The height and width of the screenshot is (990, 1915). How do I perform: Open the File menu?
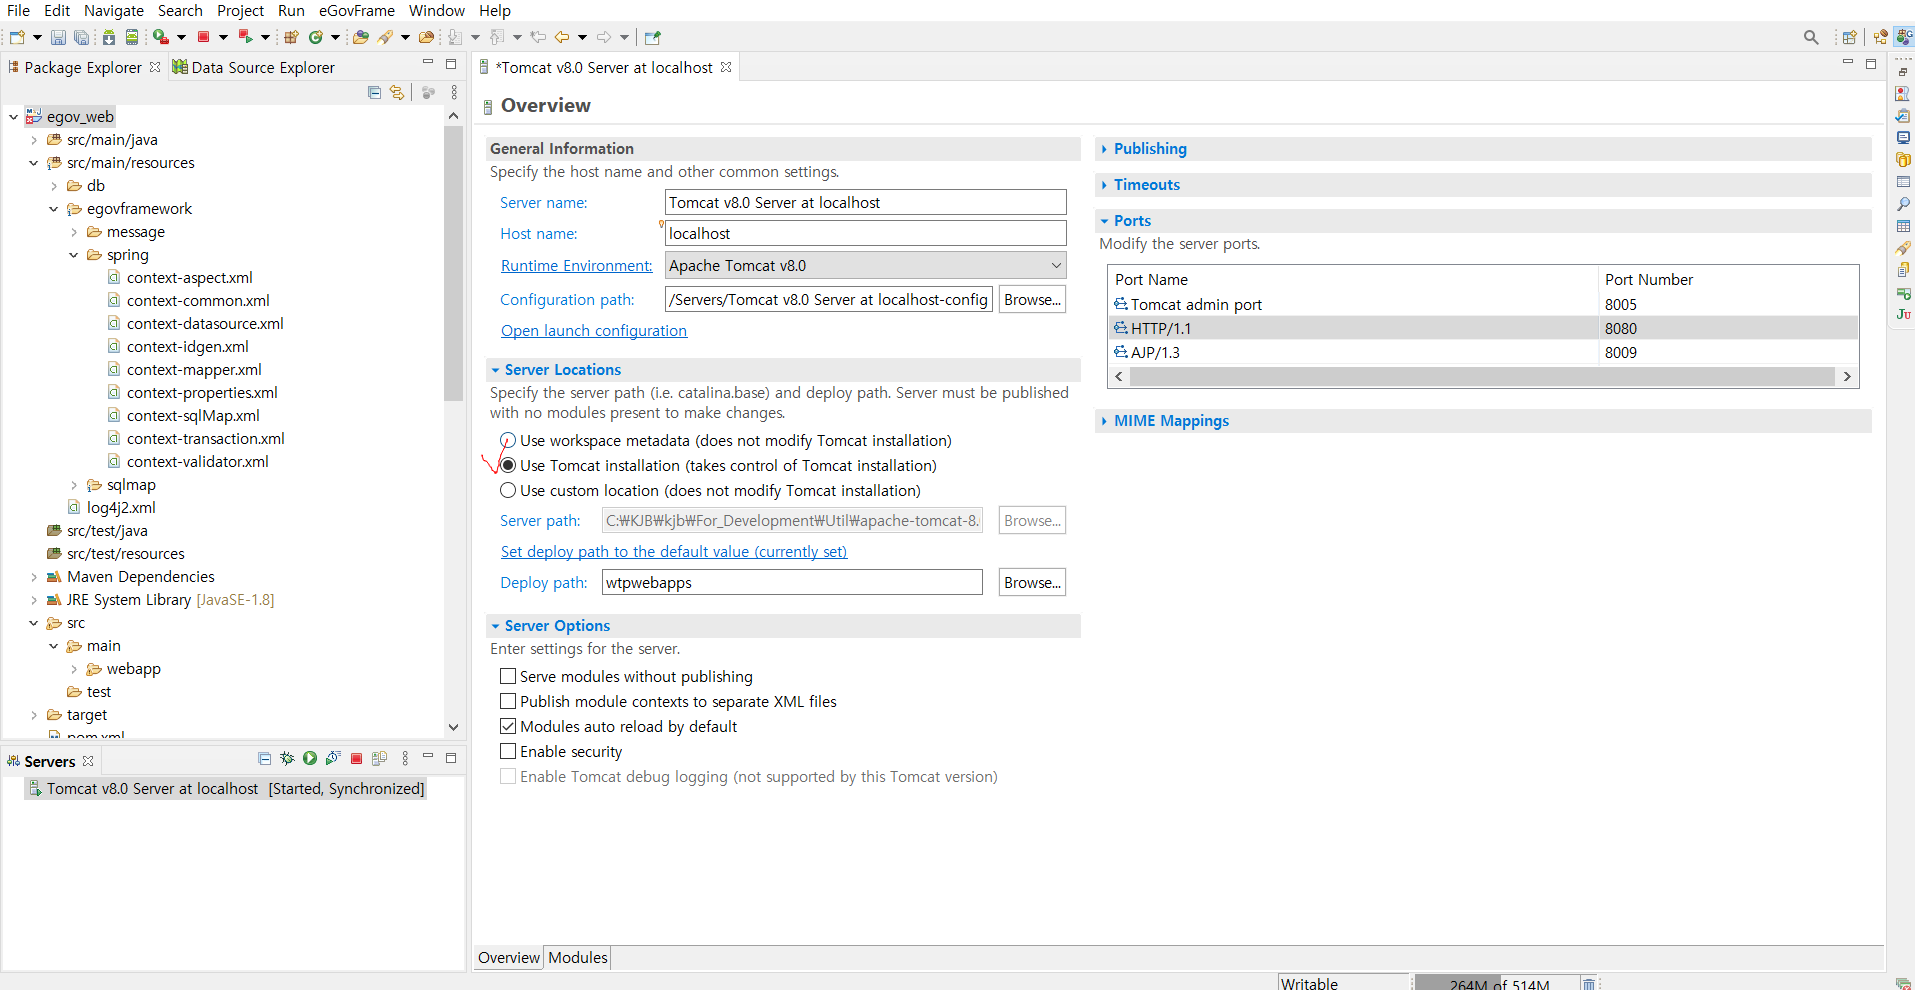(x=18, y=10)
